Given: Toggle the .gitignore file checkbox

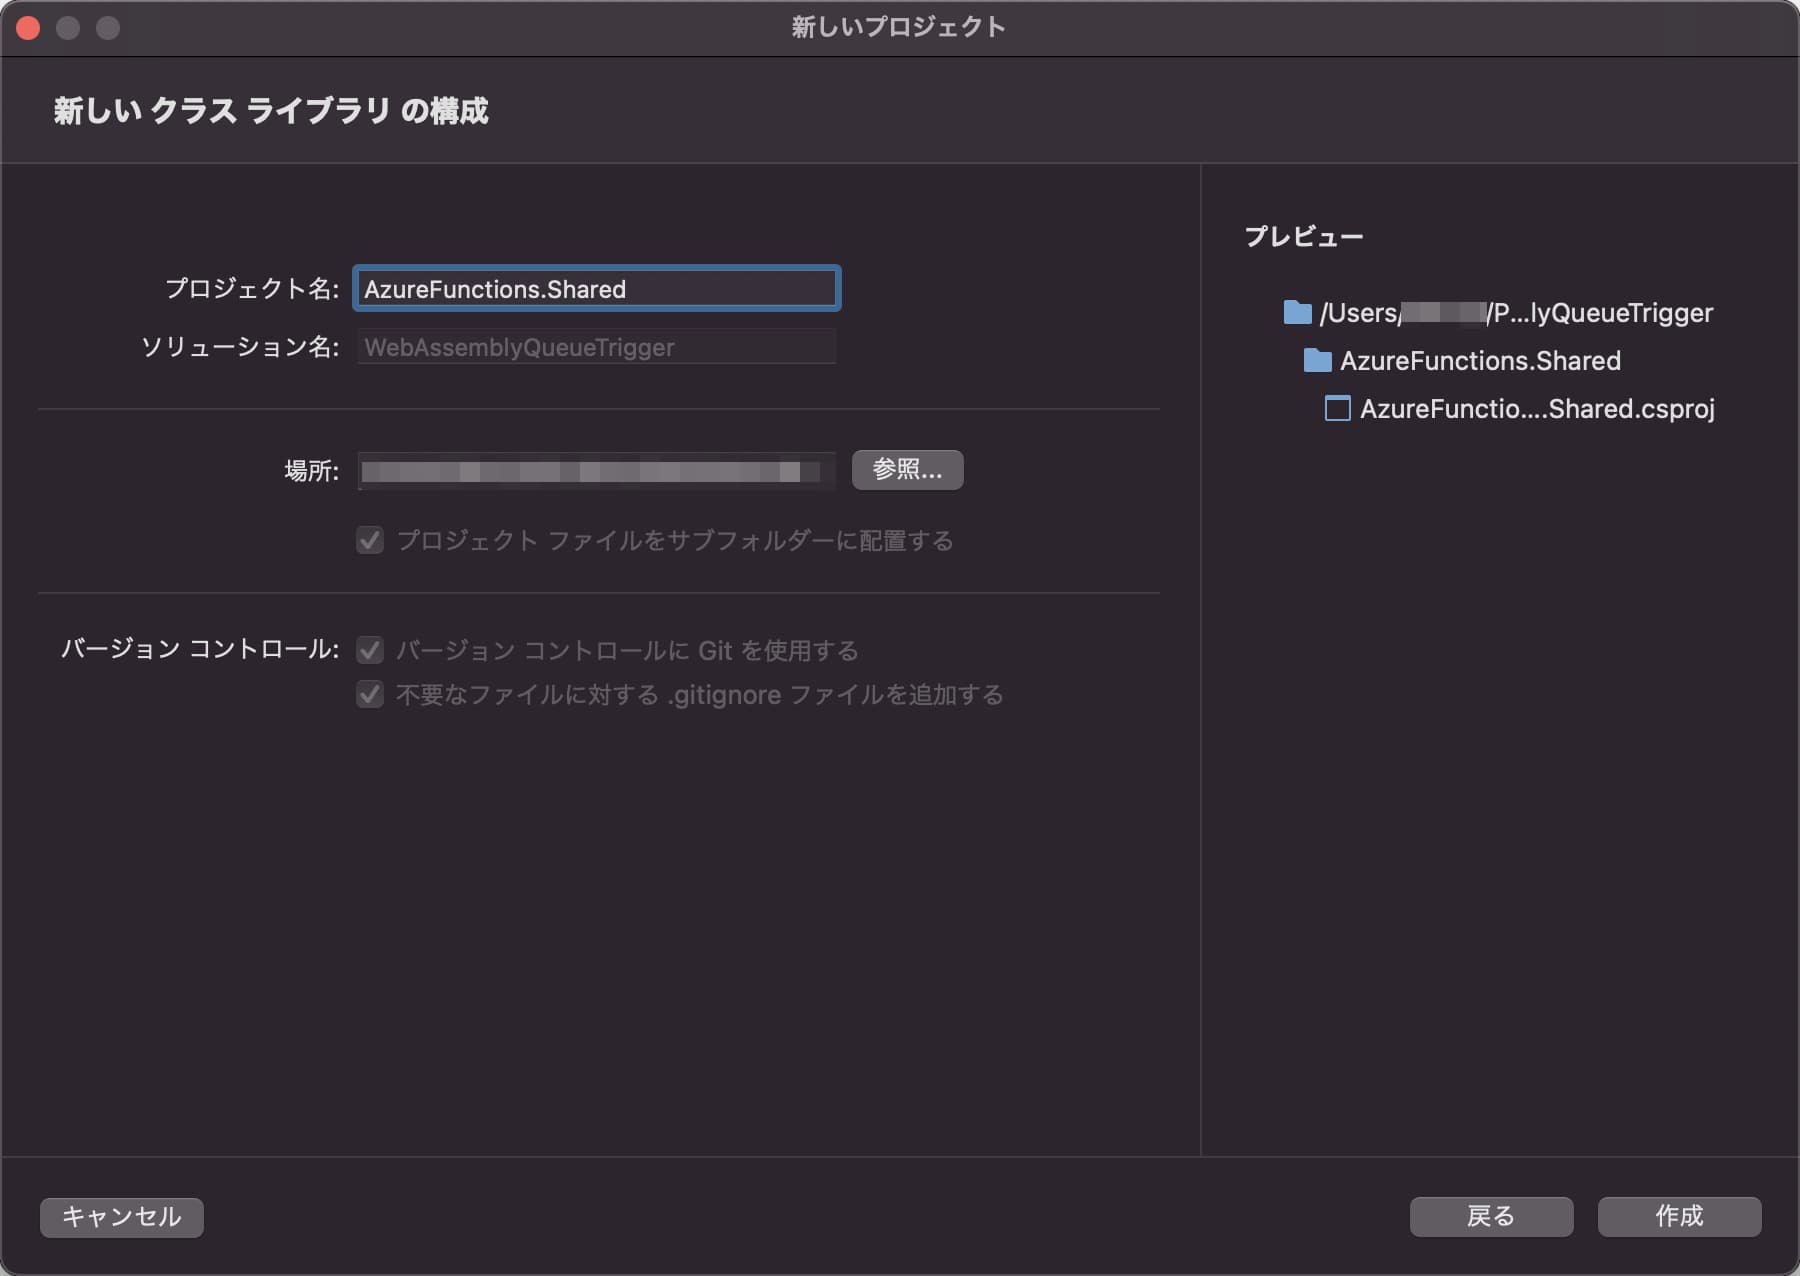Looking at the screenshot, I should coord(370,695).
